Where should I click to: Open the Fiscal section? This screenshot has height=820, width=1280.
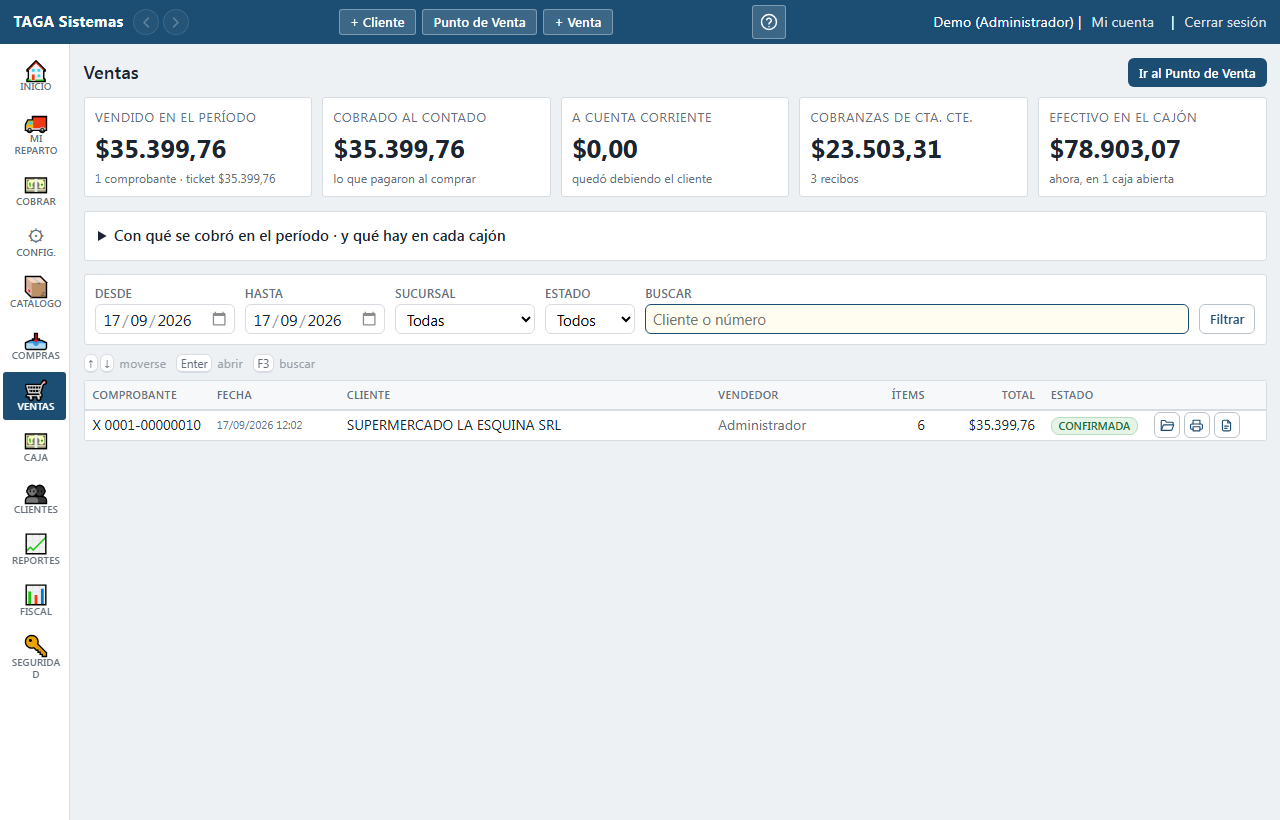tap(35, 601)
